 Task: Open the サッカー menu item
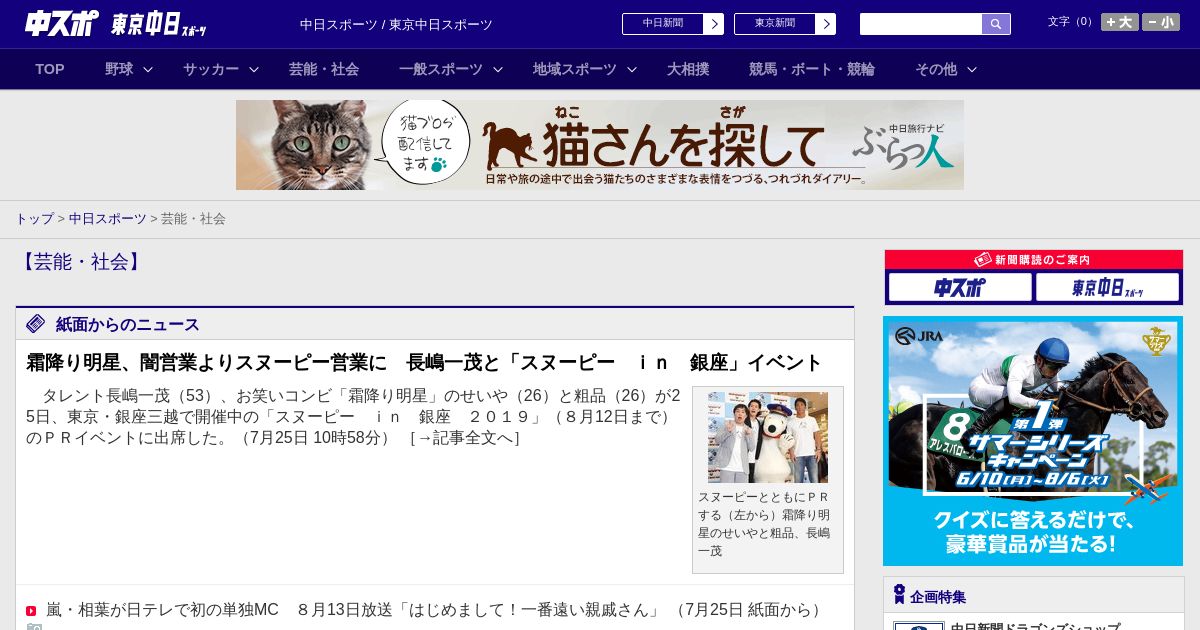211,69
